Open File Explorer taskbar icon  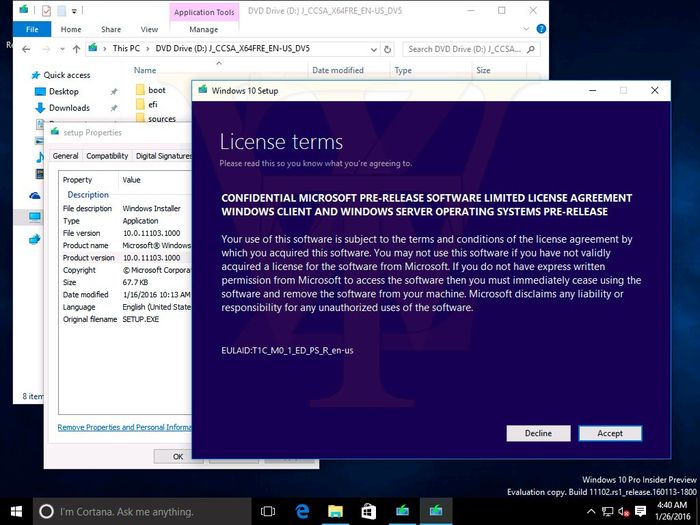(x=335, y=511)
